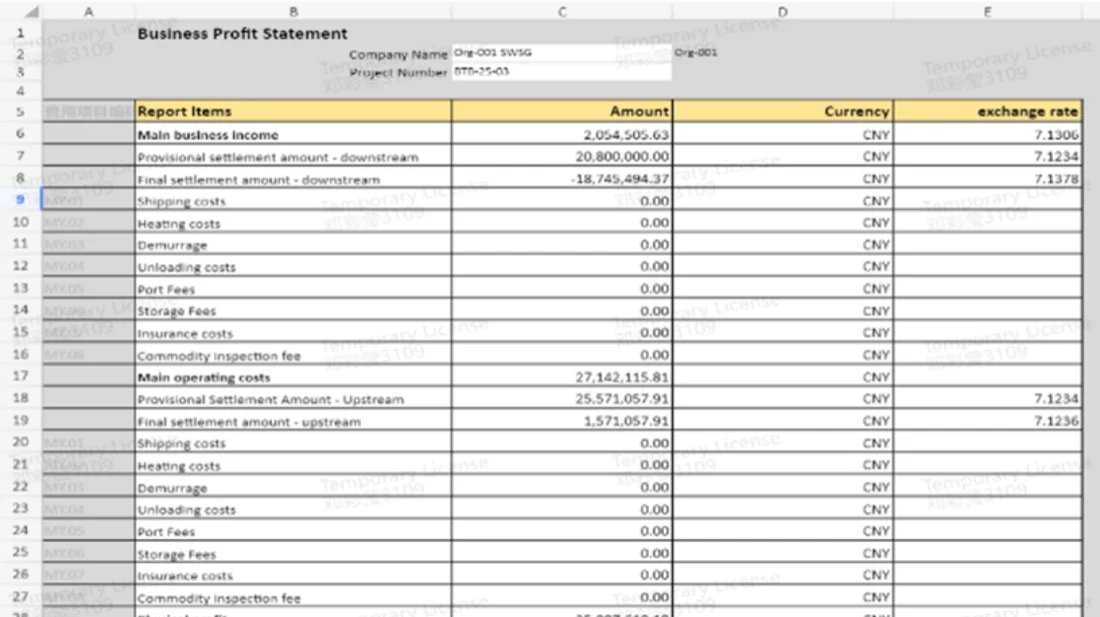The height and width of the screenshot is (617, 1100).
Task: Click the 'Project Number' label
Action: (x=398, y=72)
